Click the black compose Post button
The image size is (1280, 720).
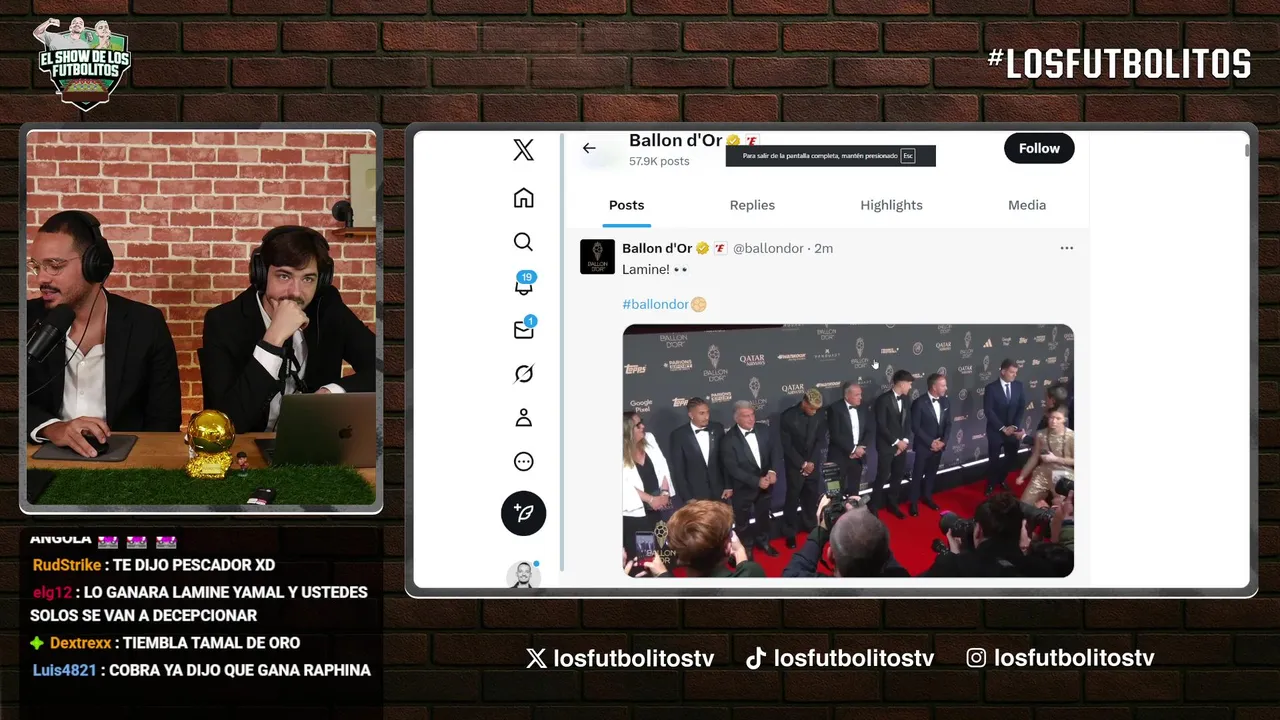tap(523, 513)
